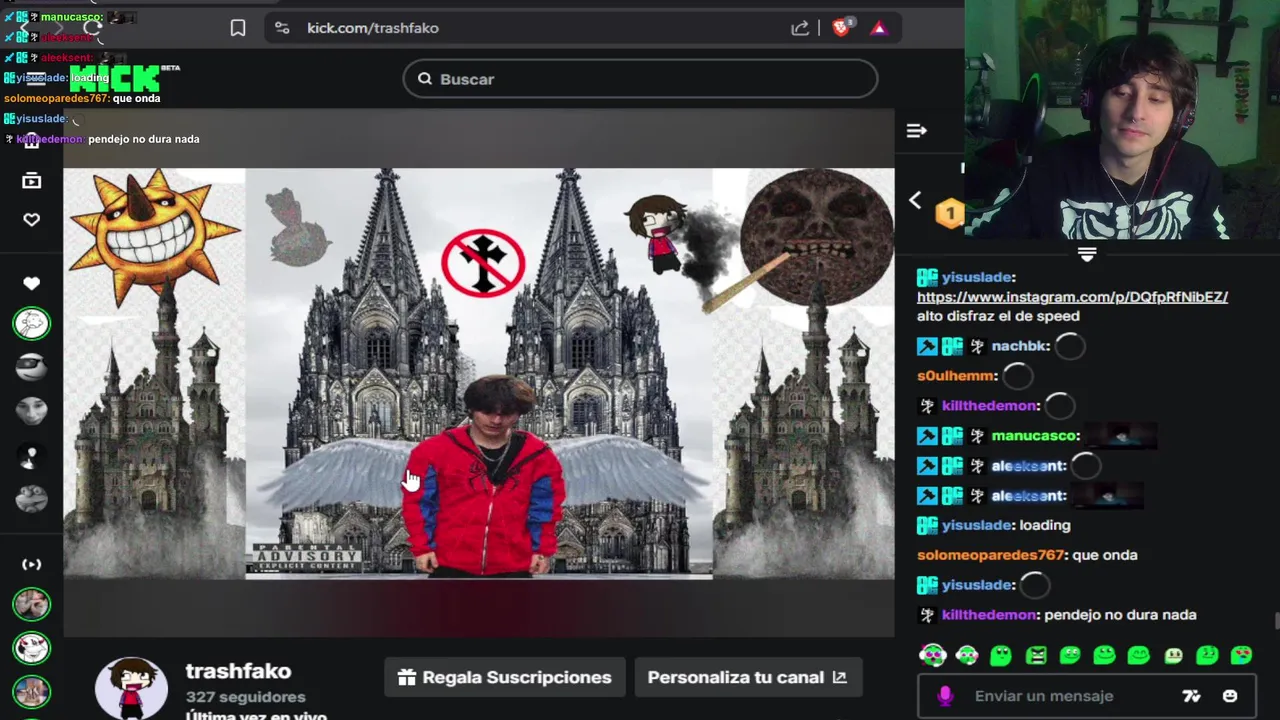Toggle the chat panel menu lines icon
Viewport: 1280px width, 720px height.
coord(916,130)
